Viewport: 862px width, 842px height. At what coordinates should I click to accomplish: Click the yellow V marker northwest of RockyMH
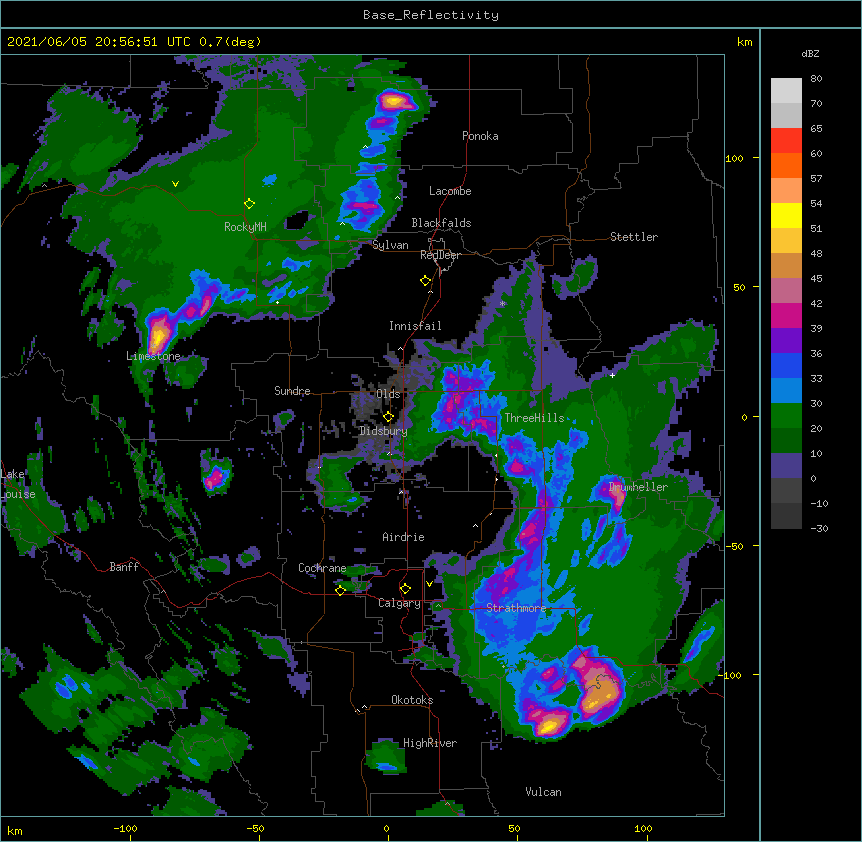(175, 184)
